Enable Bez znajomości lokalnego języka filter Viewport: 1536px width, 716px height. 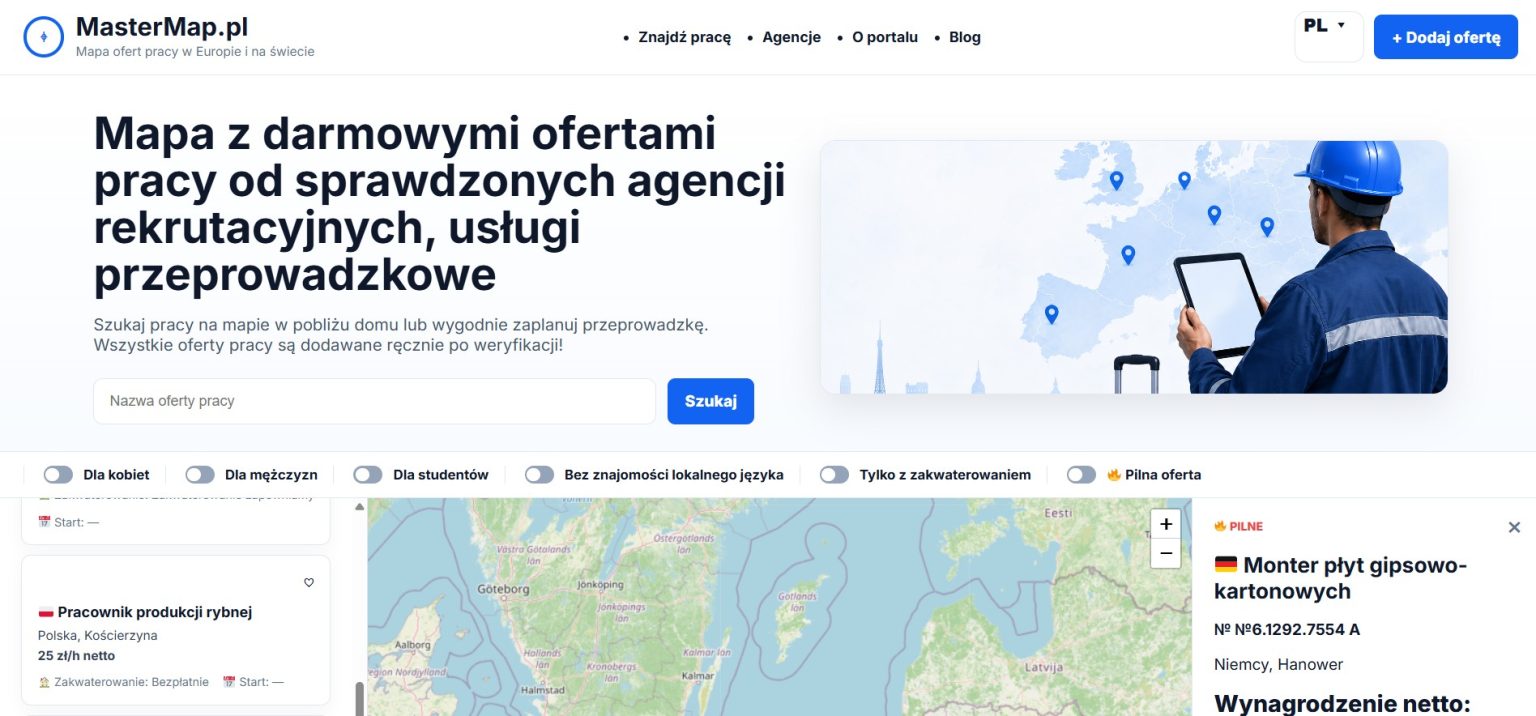540,475
